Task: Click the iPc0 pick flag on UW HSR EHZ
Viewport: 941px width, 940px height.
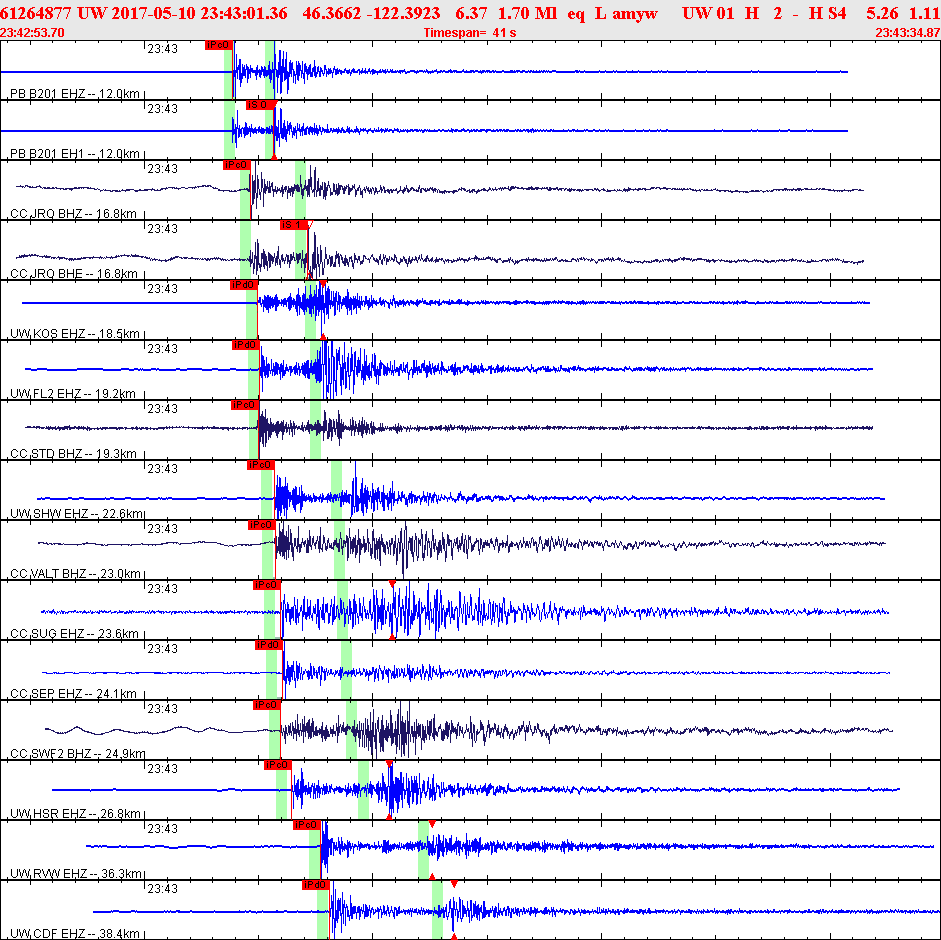Action: point(277,765)
